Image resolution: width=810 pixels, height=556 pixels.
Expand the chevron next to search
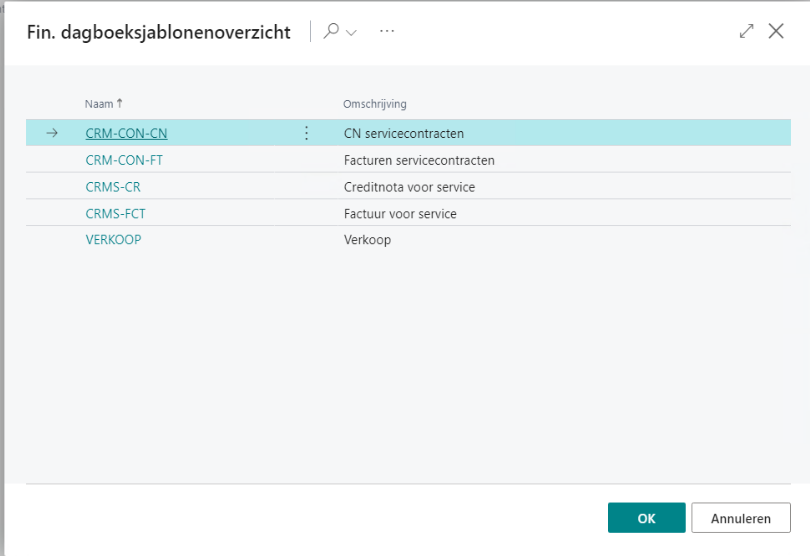point(351,33)
